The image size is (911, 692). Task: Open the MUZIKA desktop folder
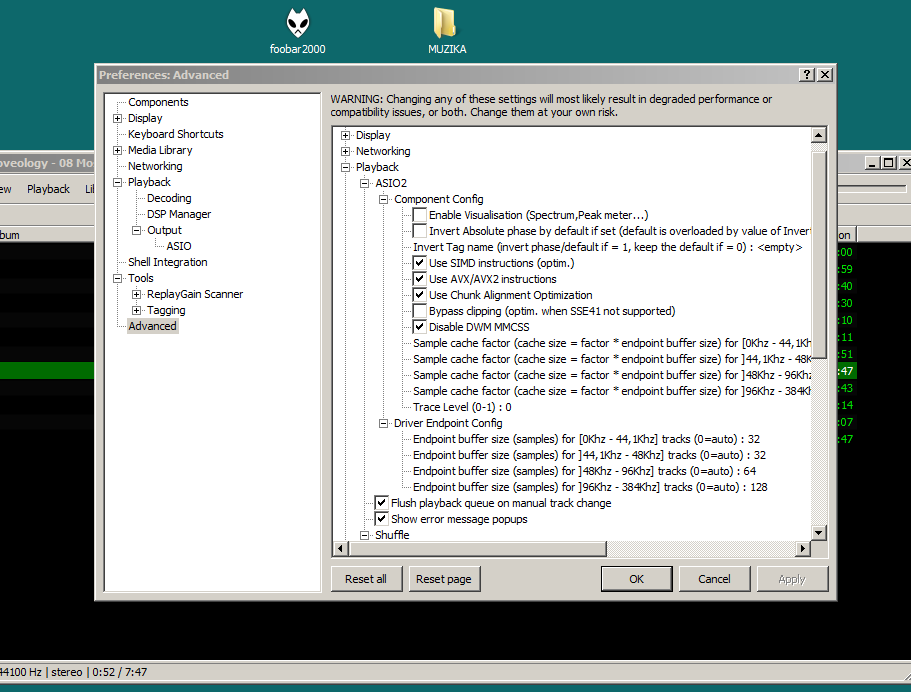click(x=447, y=31)
